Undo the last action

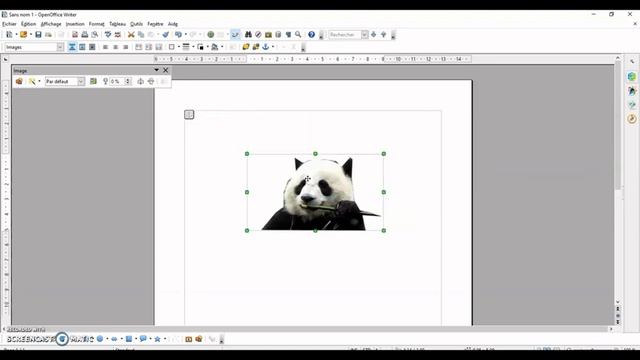[x=178, y=35]
